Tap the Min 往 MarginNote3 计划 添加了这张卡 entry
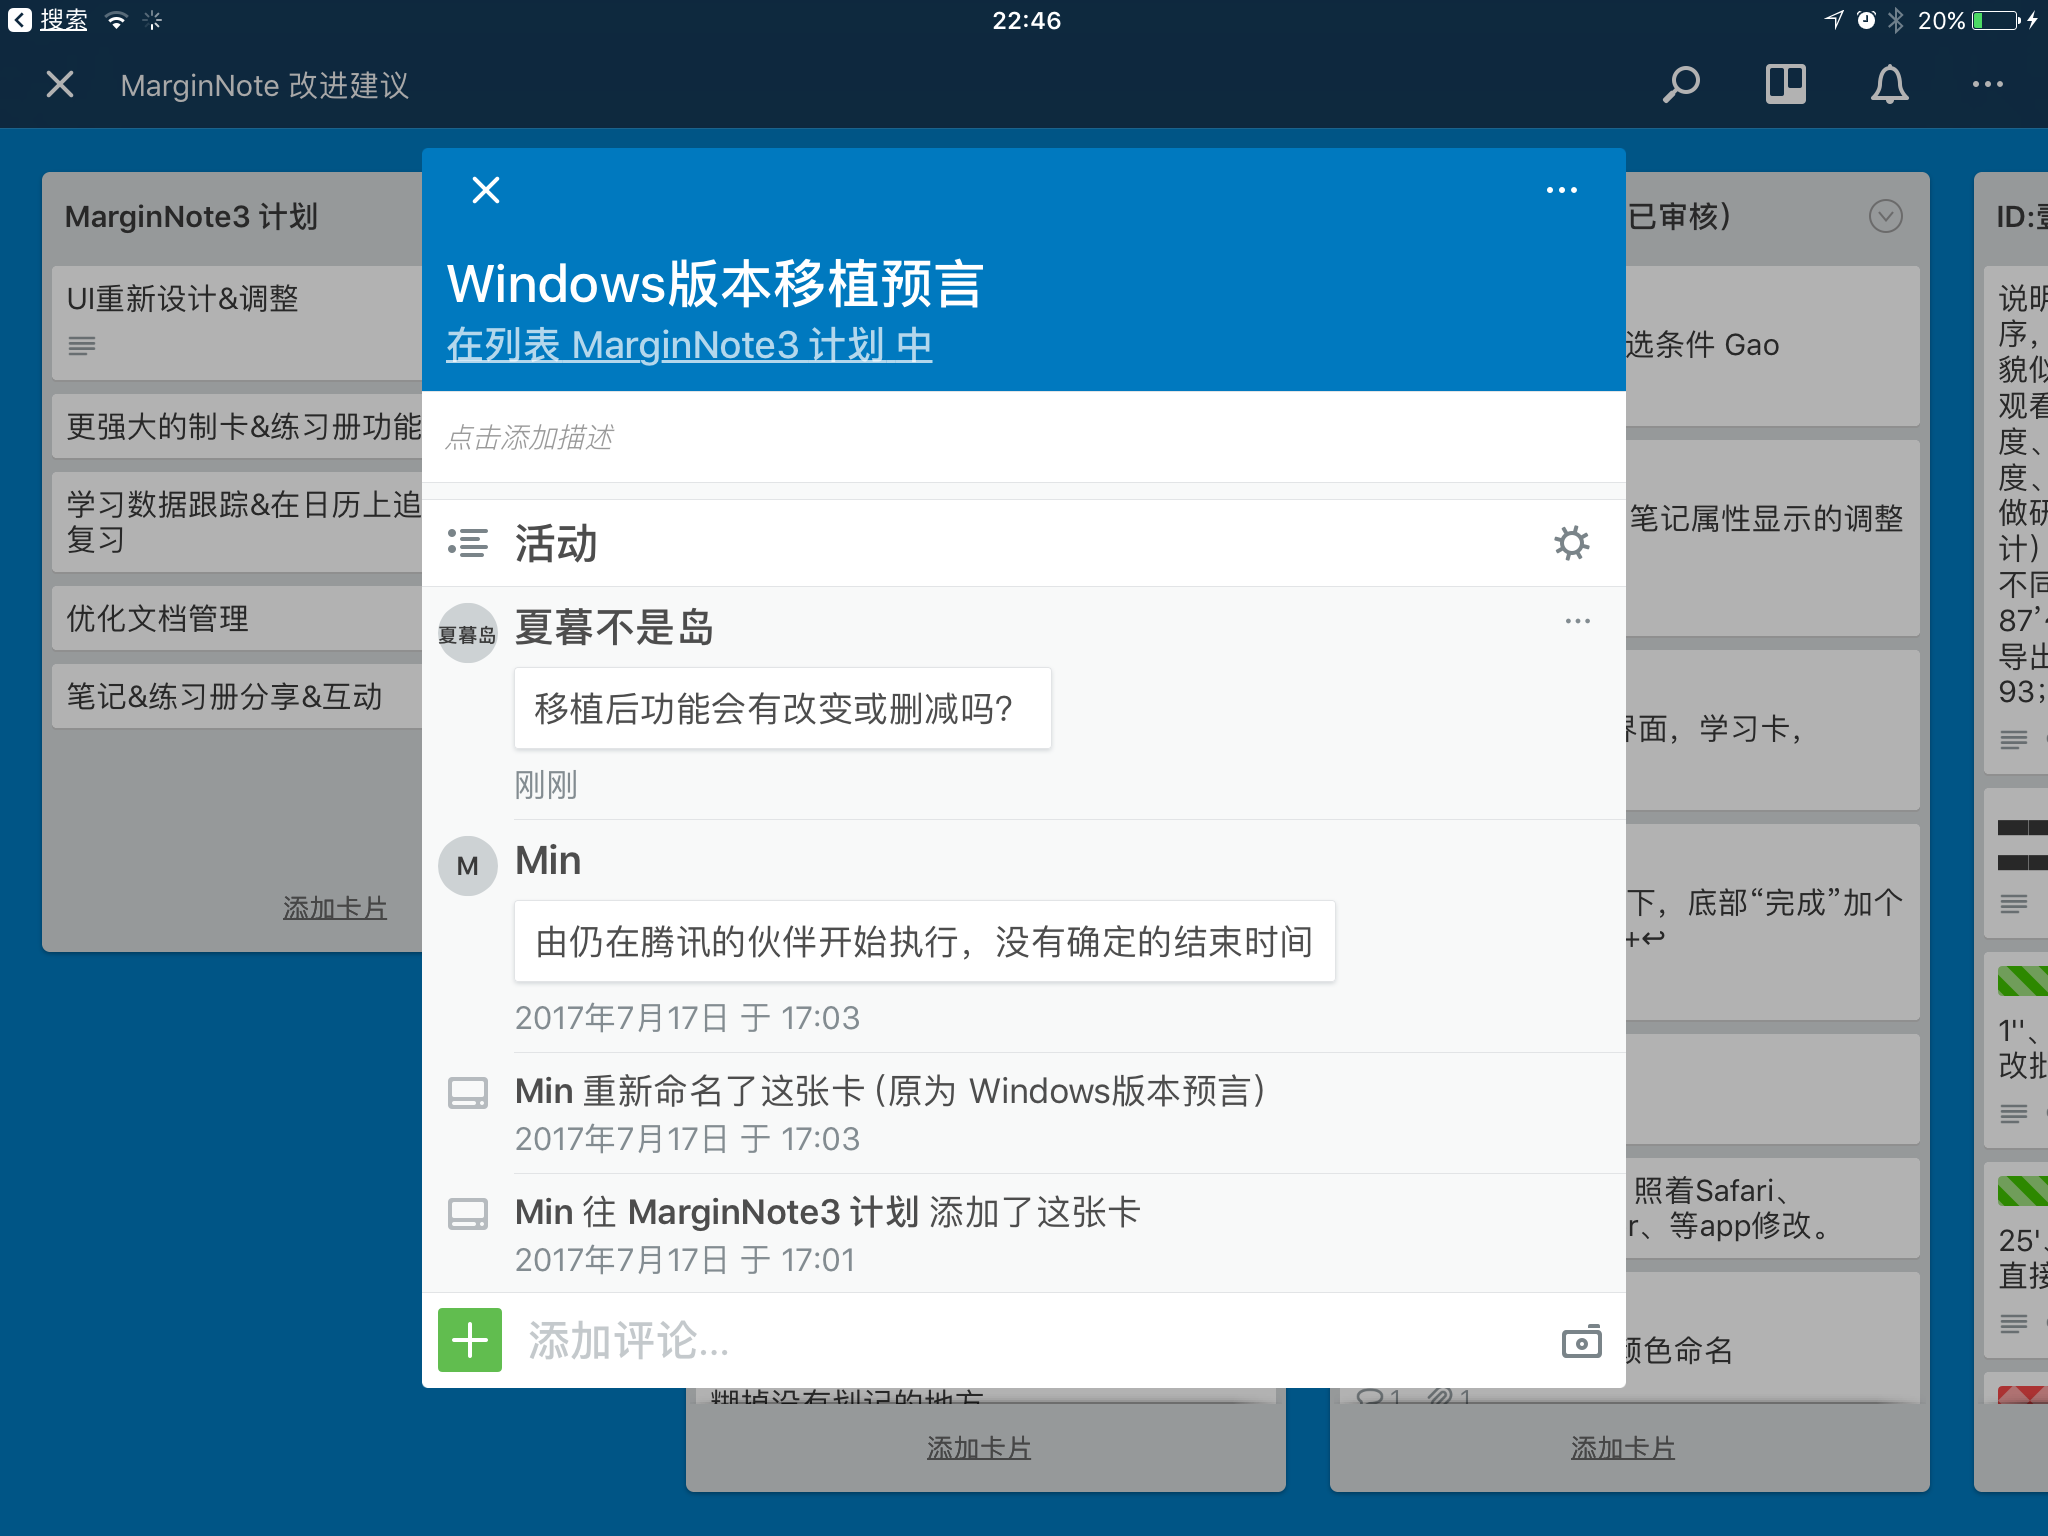Image resolution: width=2048 pixels, height=1536 pixels. [1024, 1234]
